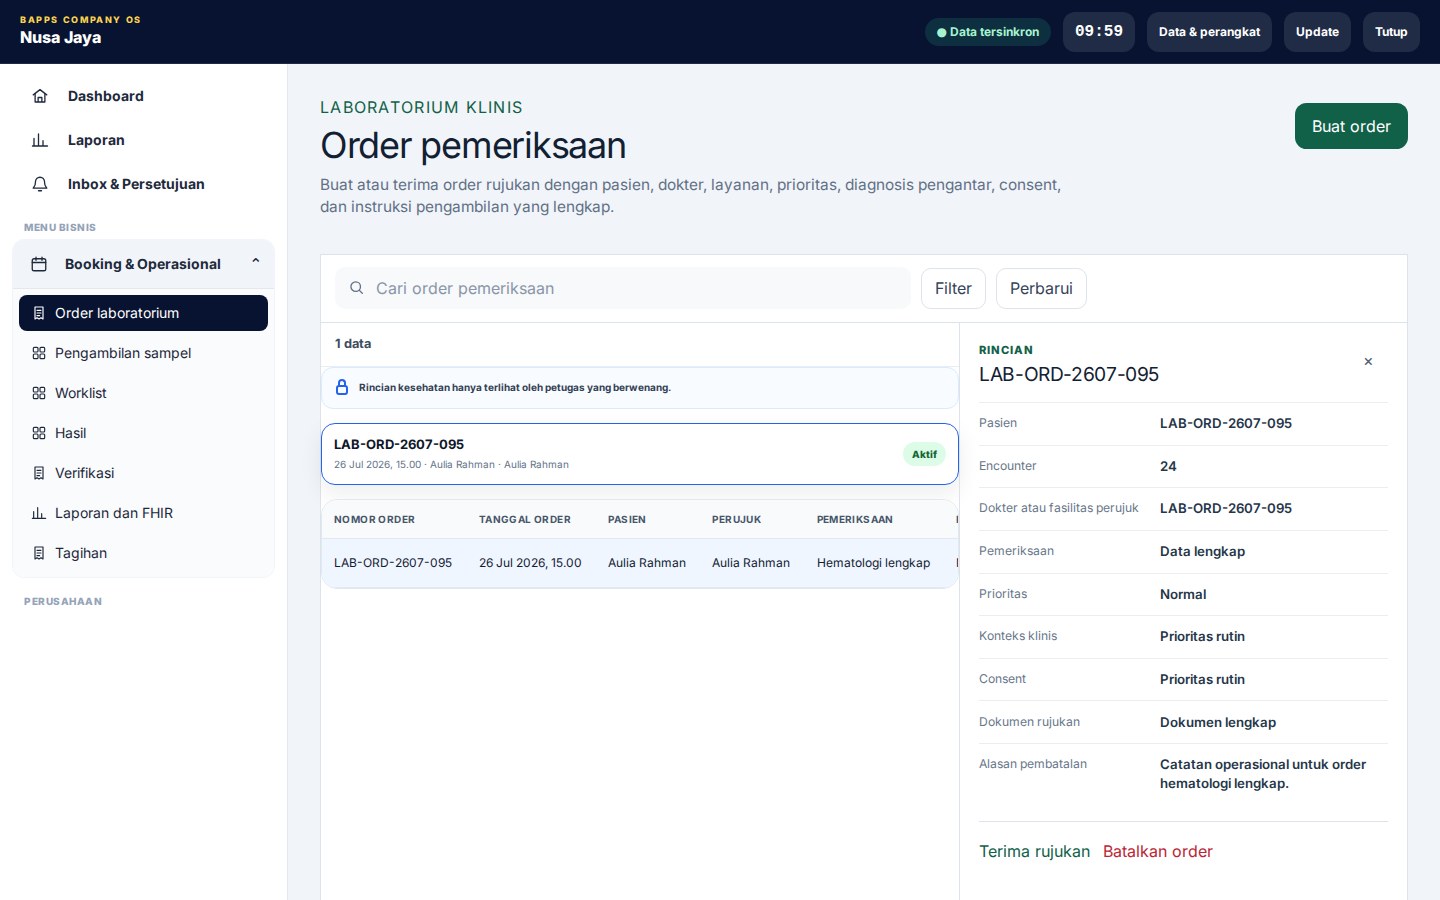This screenshot has height=900, width=1440.
Task: Click the Pengambilan sampel grid icon
Action: [39, 353]
